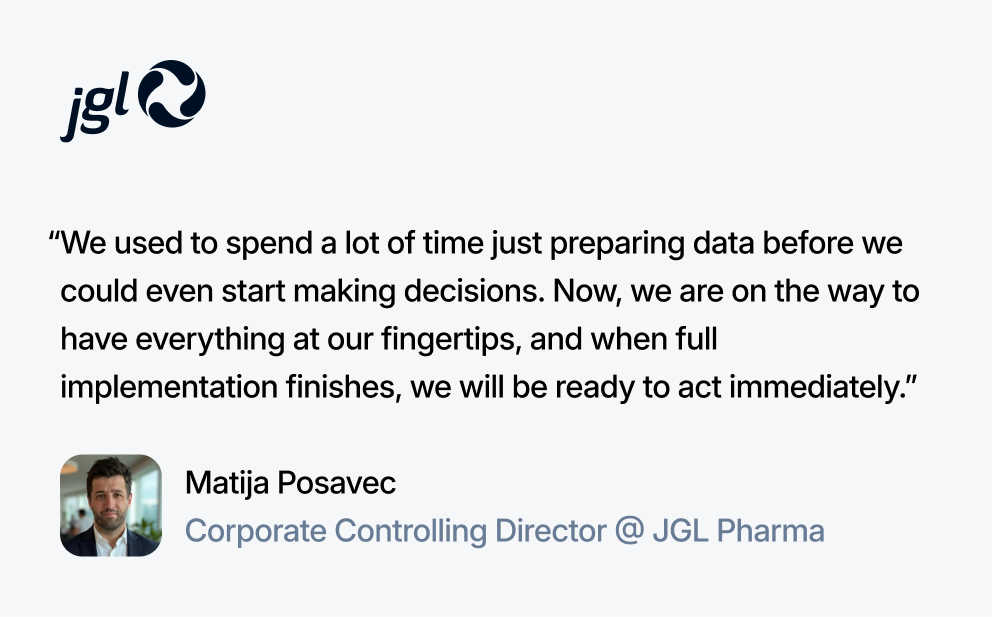
Task: Click the phrase "ready to act"
Action: 638,387
